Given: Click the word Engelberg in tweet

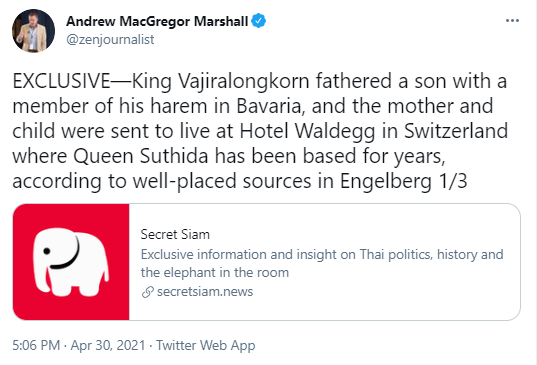Looking at the screenshot, I should [386, 182].
